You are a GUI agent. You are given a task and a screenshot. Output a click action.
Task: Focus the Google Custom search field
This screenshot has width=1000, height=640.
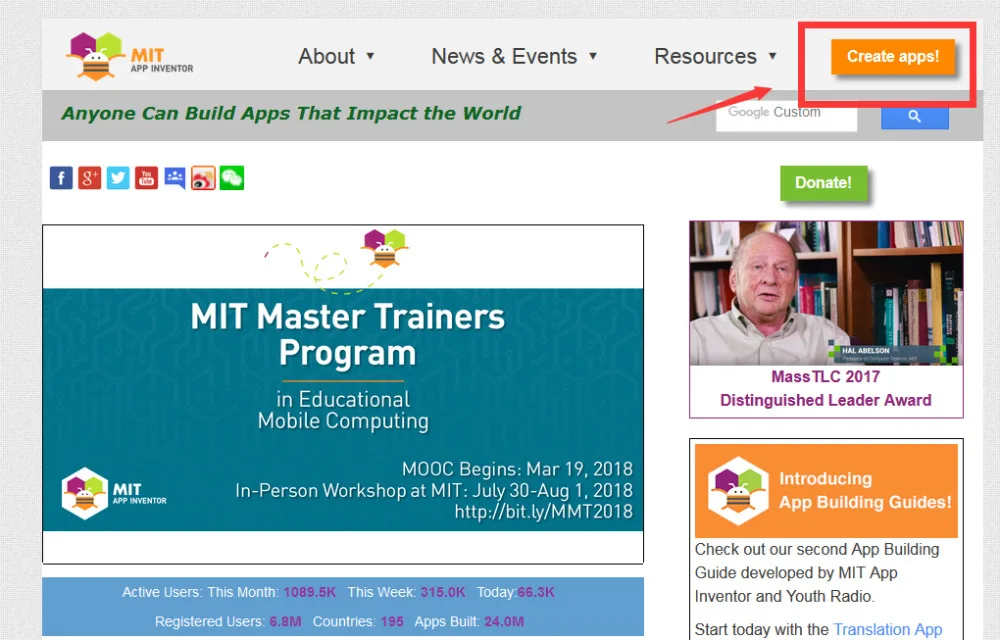(786, 116)
